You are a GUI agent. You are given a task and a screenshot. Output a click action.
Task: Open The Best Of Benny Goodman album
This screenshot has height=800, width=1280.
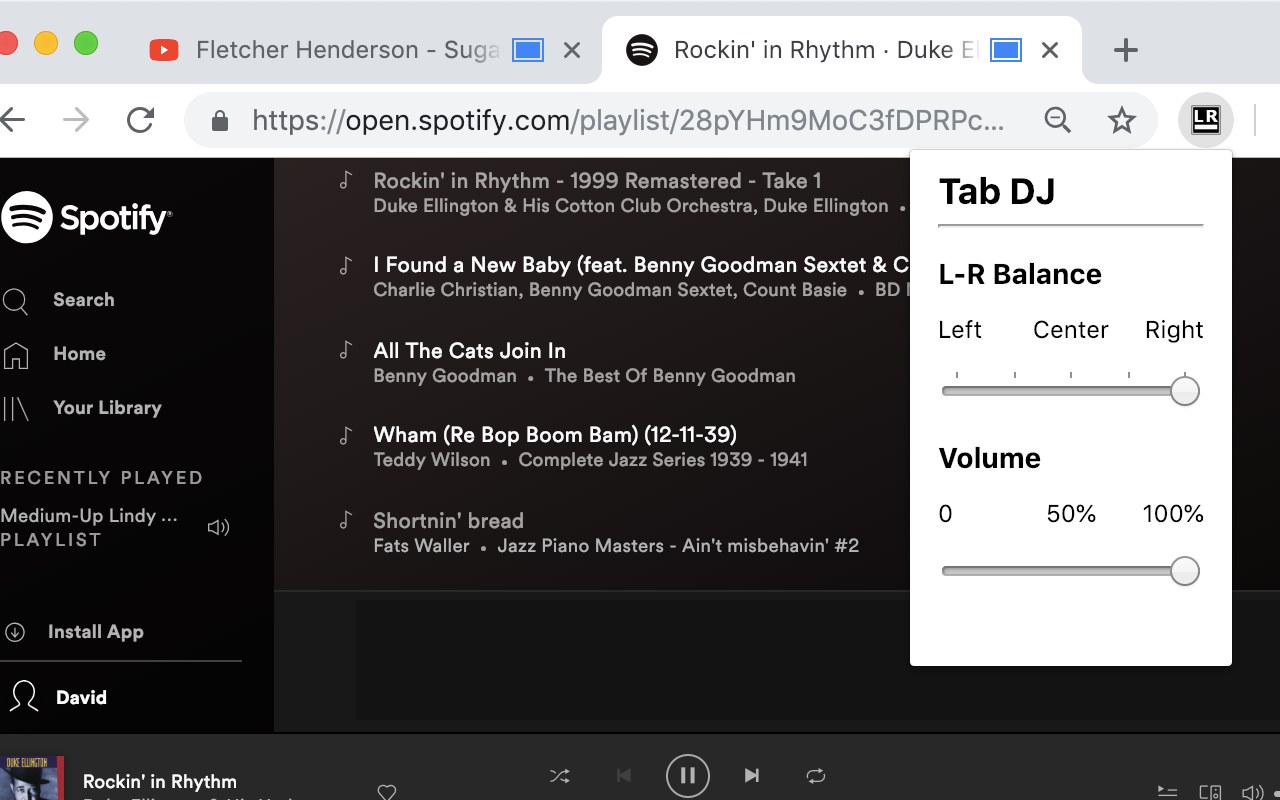click(670, 376)
